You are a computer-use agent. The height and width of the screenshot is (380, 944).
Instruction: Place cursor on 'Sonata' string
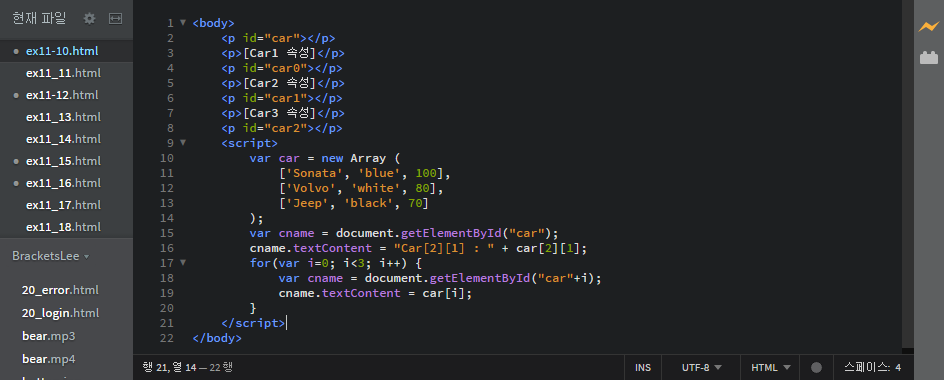[313, 173]
